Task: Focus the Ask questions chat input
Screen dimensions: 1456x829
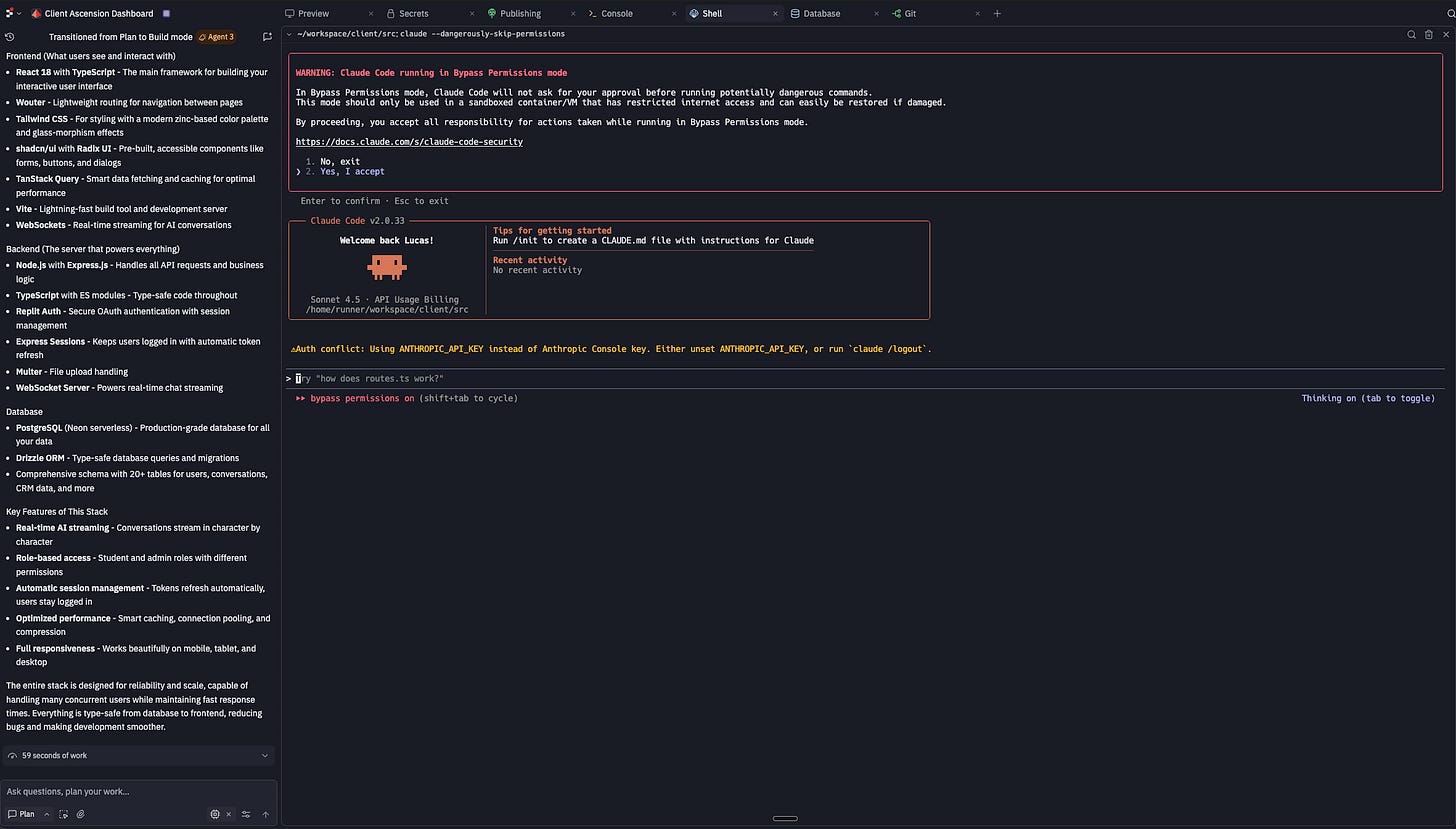Action: (x=138, y=791)
